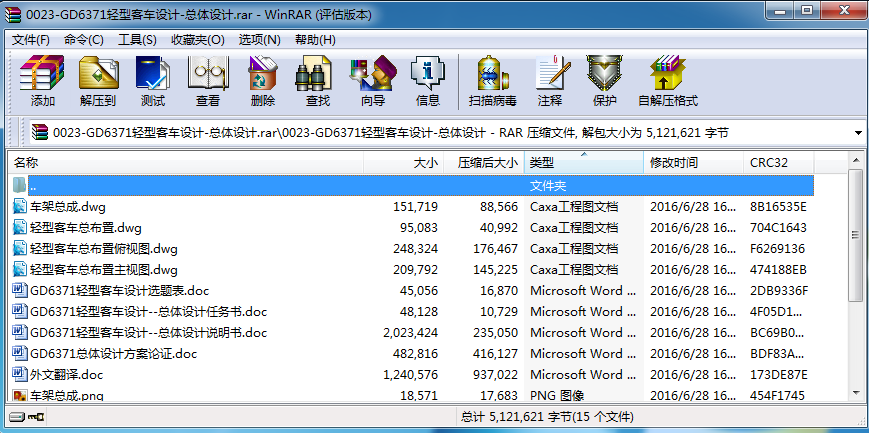Open the 文件(F) menu
Image resolution: width=869 pixels, height=433 pixels.
point(31,40)
